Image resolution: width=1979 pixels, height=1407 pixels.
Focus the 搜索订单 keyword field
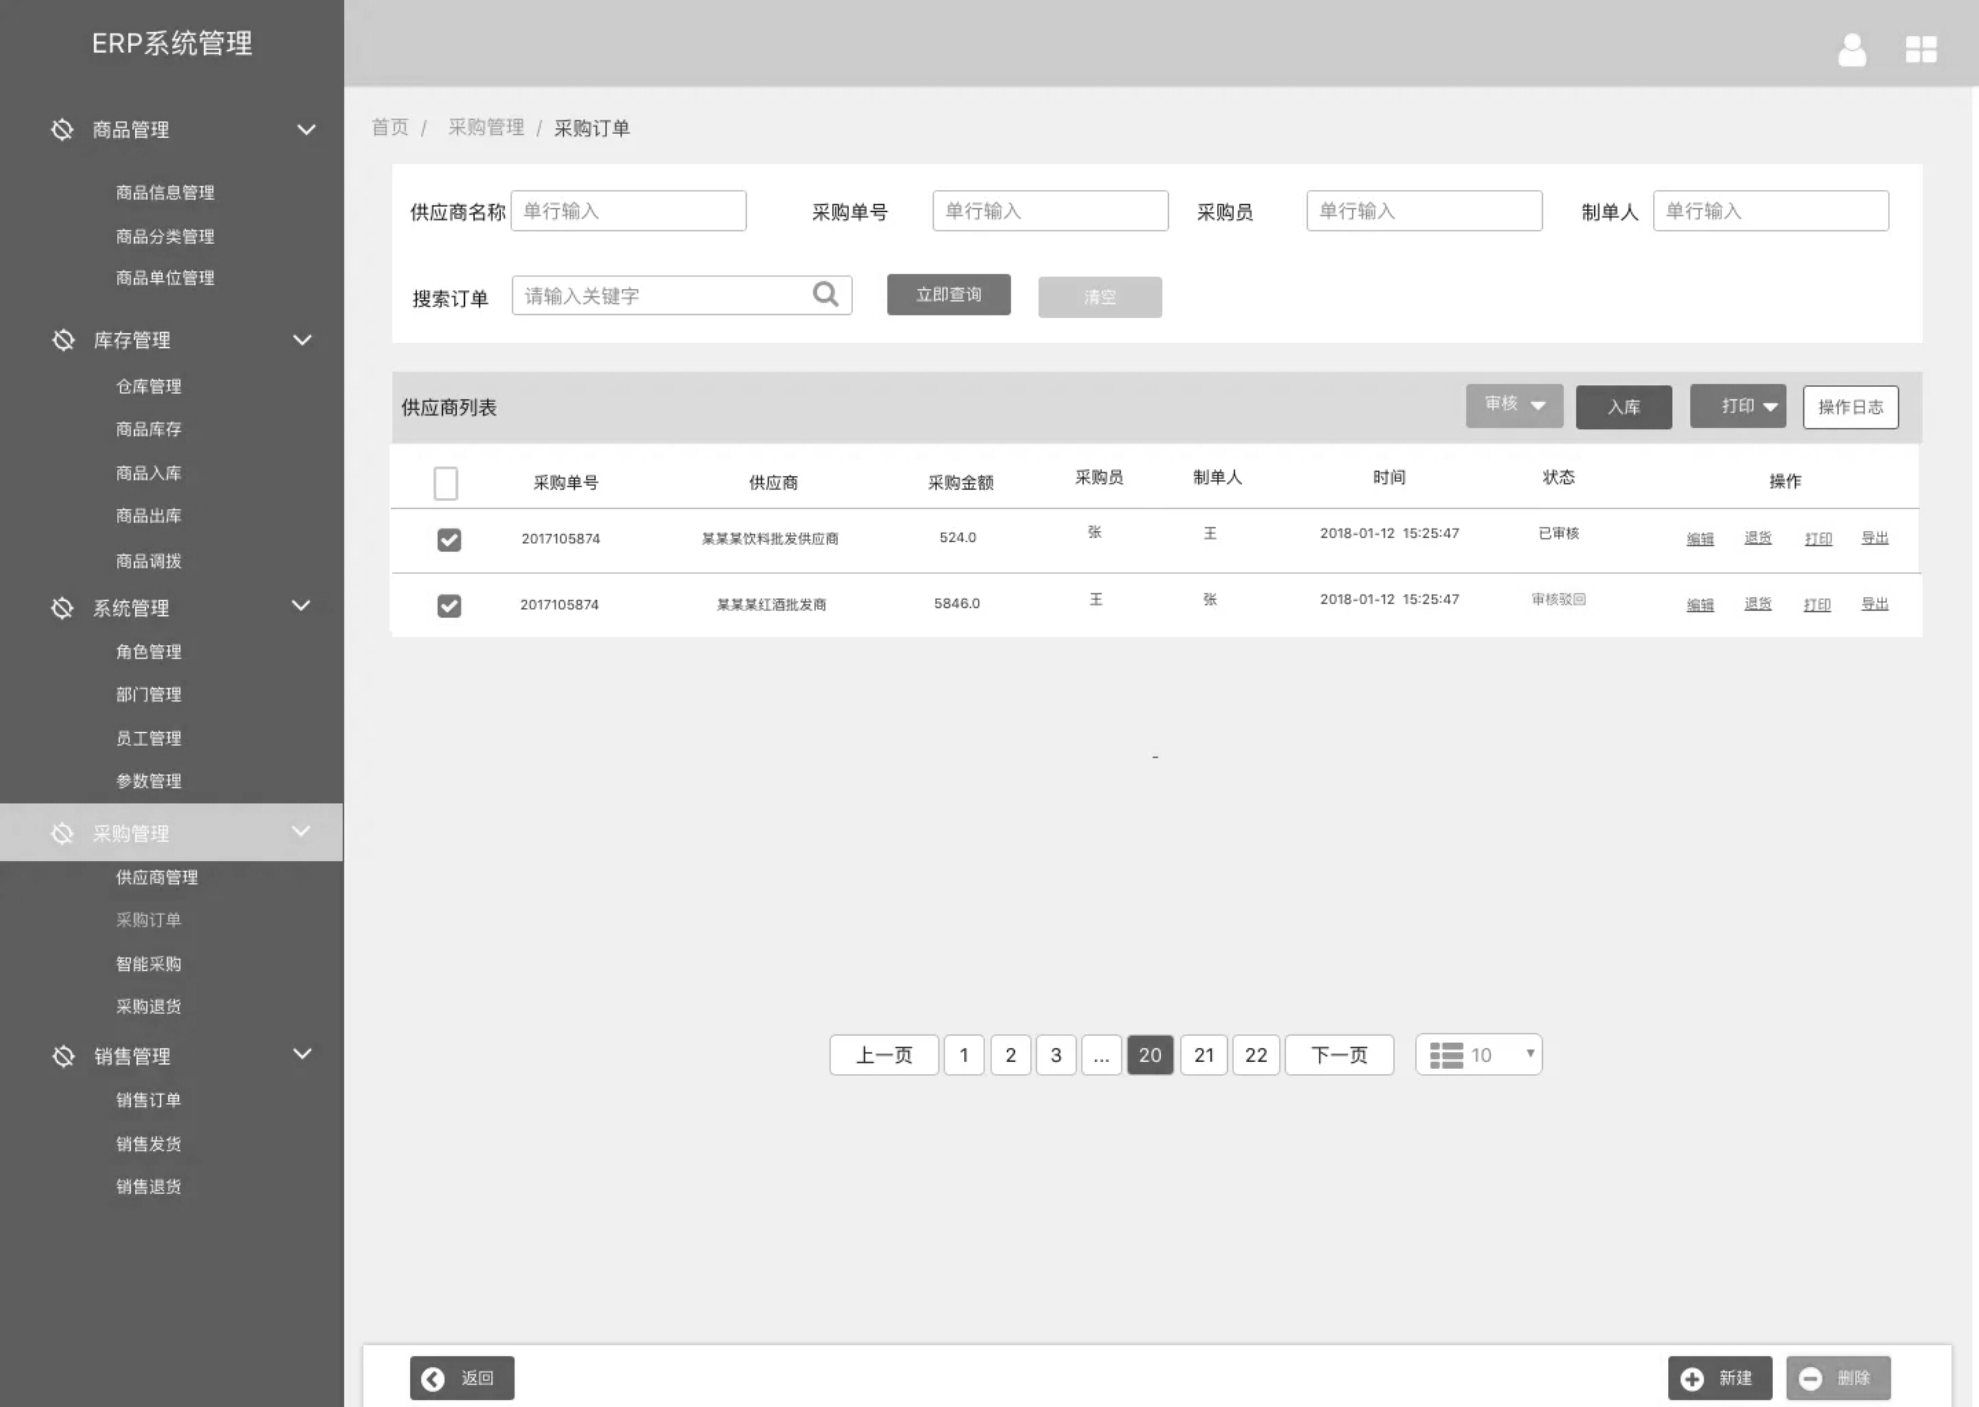click(682, 295)
